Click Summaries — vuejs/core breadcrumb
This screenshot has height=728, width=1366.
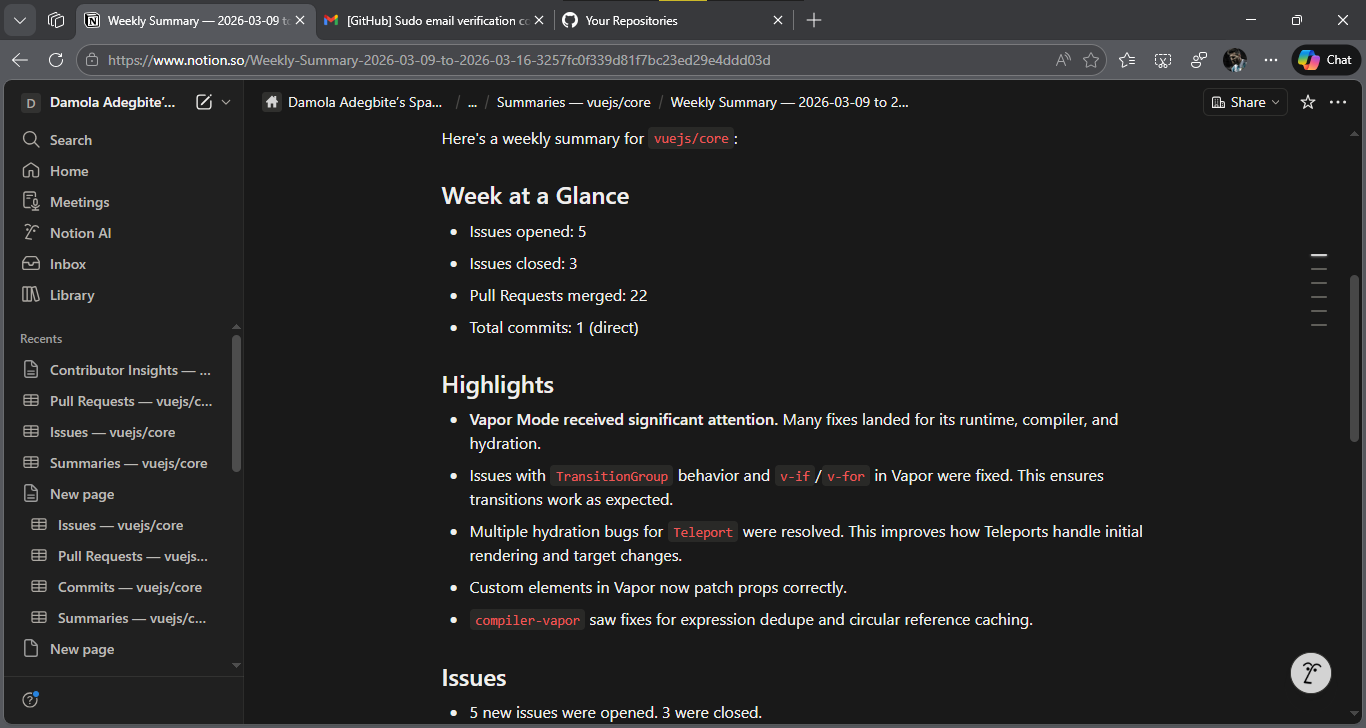(x=573, y=102)
